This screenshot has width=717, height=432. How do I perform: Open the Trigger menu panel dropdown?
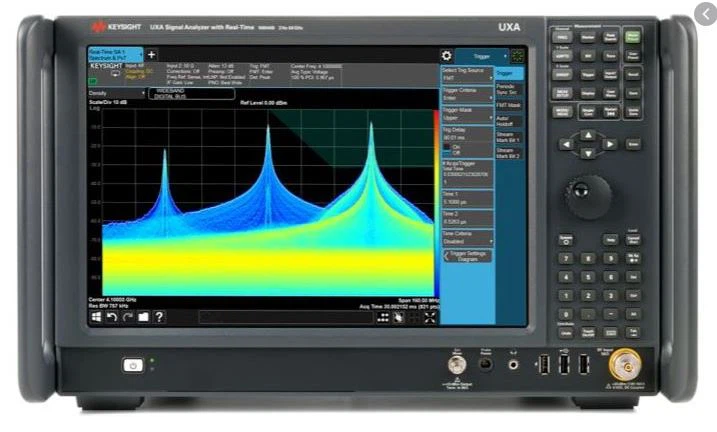pos(482,56)
